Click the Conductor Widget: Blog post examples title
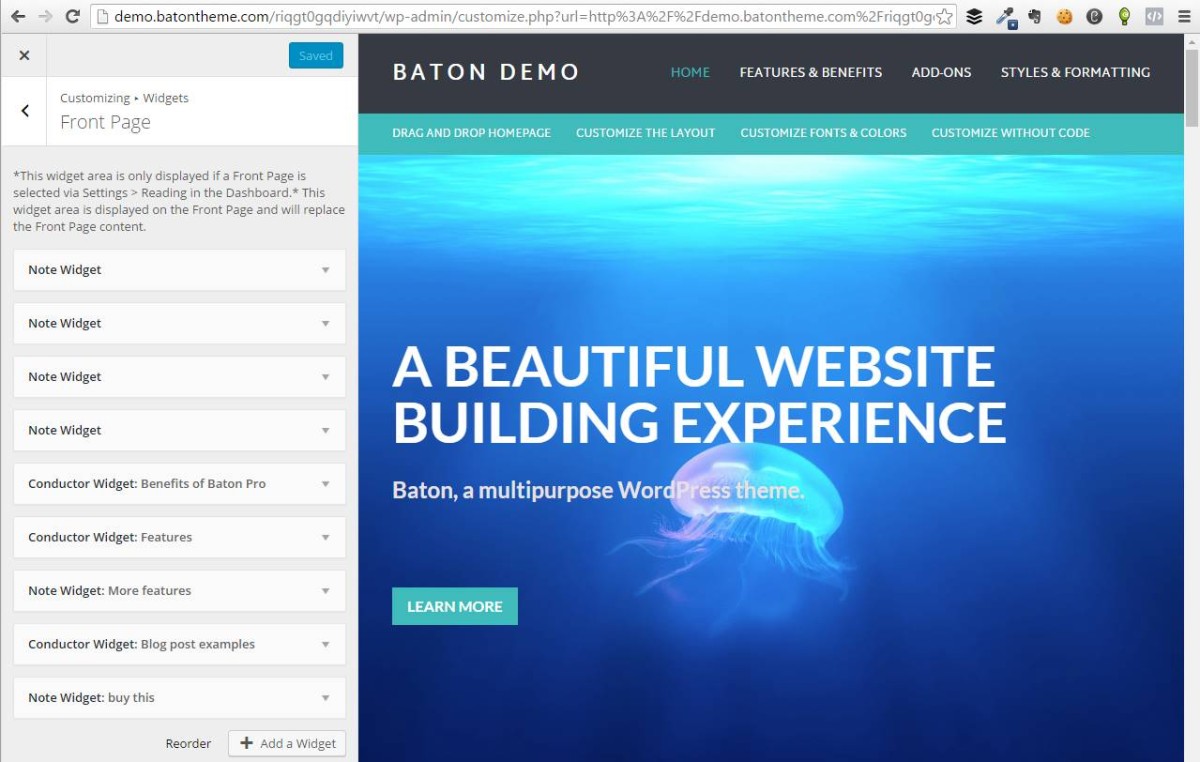This screenshot has height=762, width=1200. click(141, 644)
